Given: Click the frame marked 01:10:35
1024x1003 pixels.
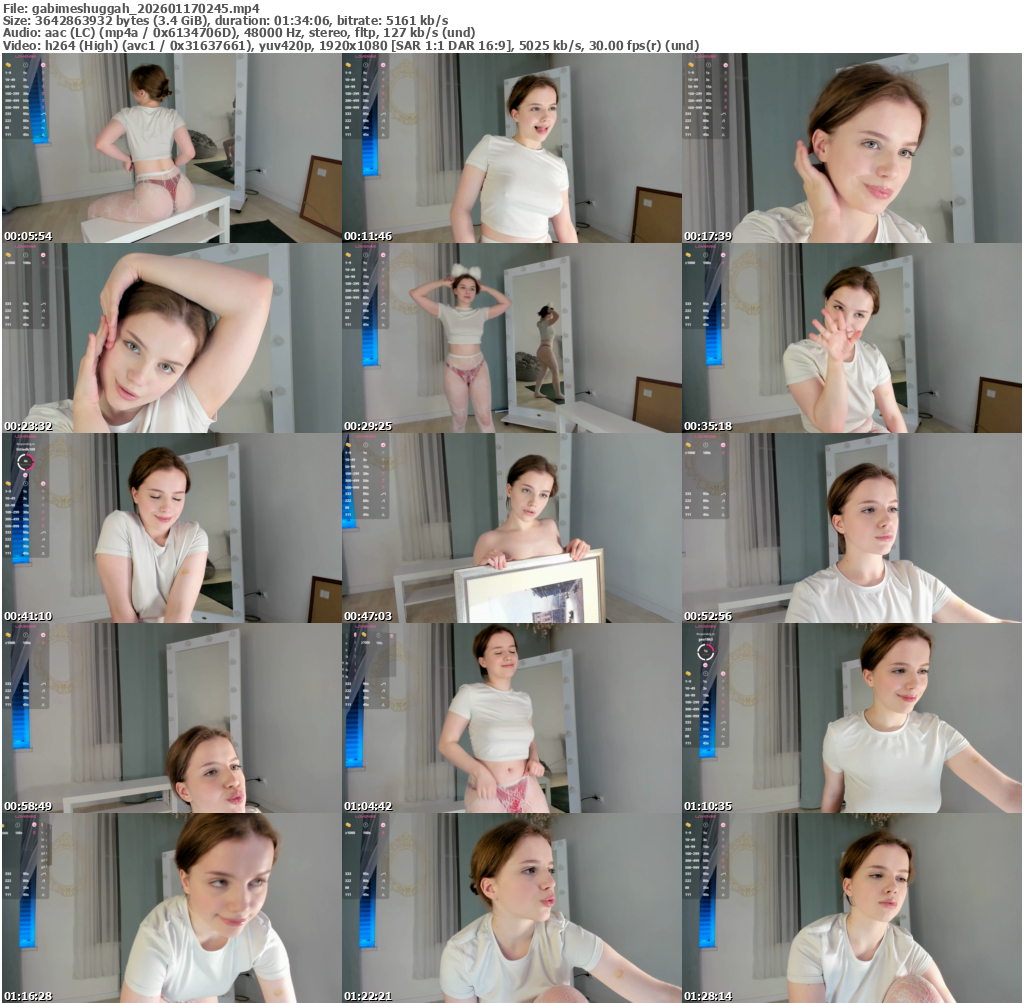Looking at the screenshot, I should (x=851, y=718).
